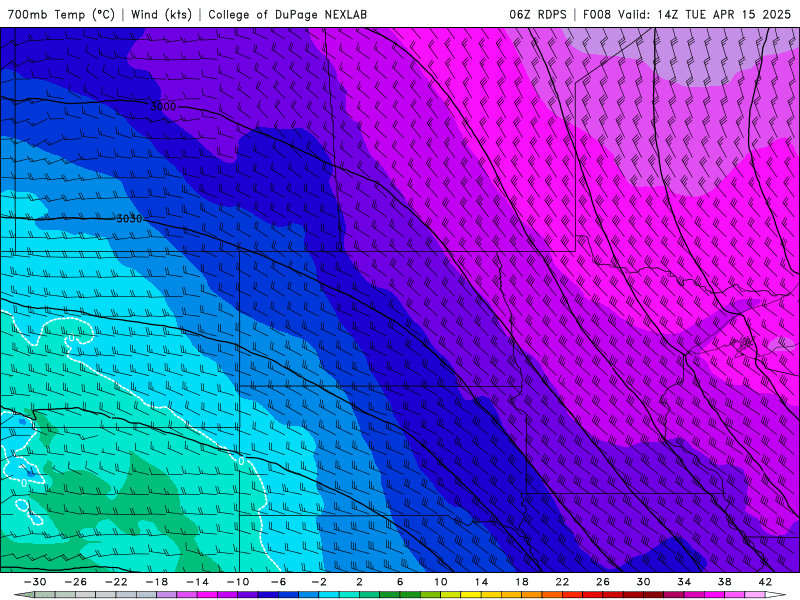Click the '14' color scale label
Image resolution: width=800 pixels, height=600 pixels.
point(481,582)
